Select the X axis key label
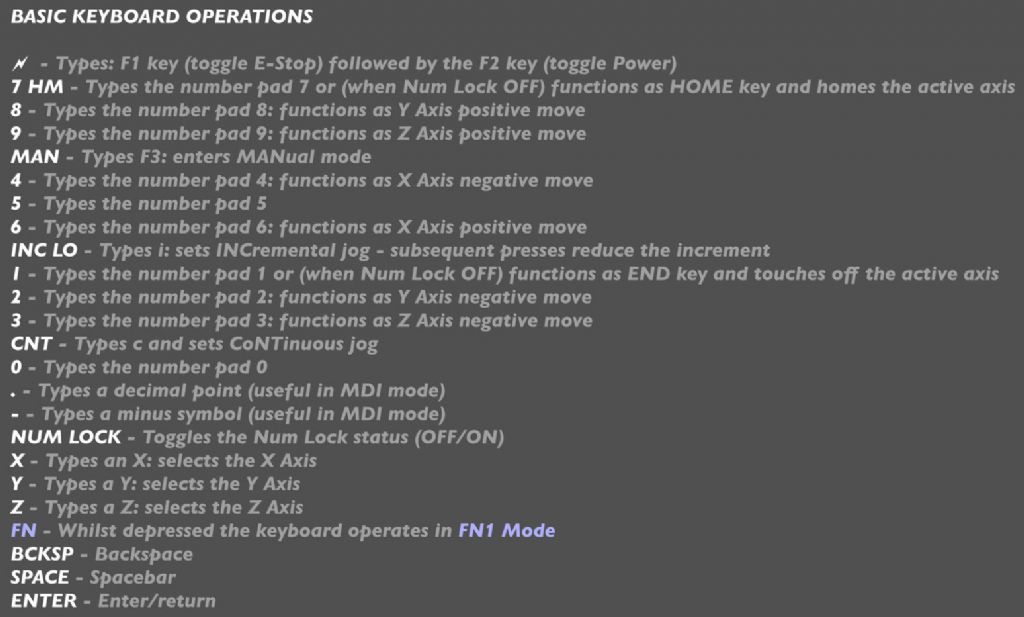The height and width of the screenshot is (617, 1024). [x=17, y=461]
